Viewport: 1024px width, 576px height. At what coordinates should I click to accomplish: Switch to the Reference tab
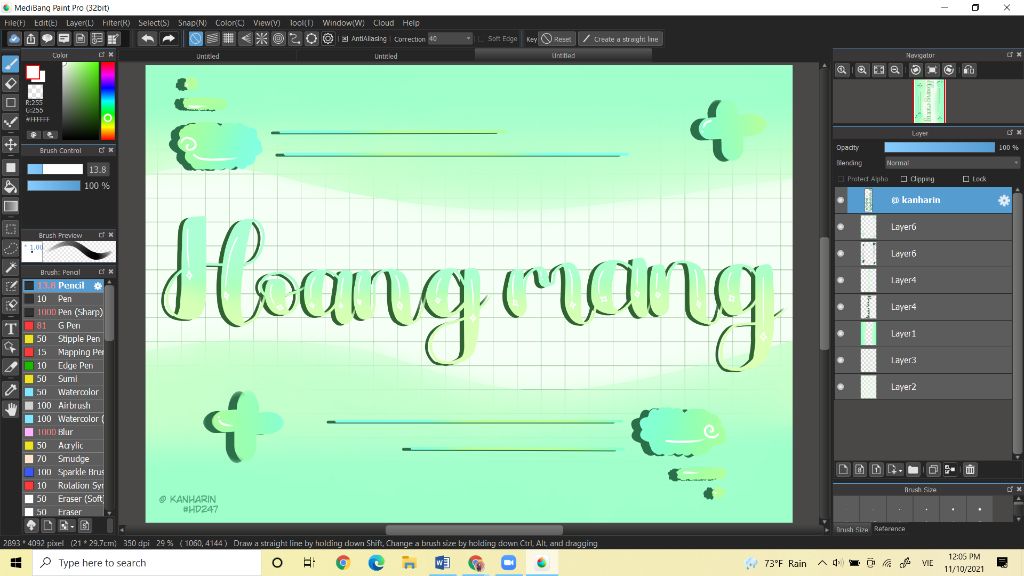point(889,529)
